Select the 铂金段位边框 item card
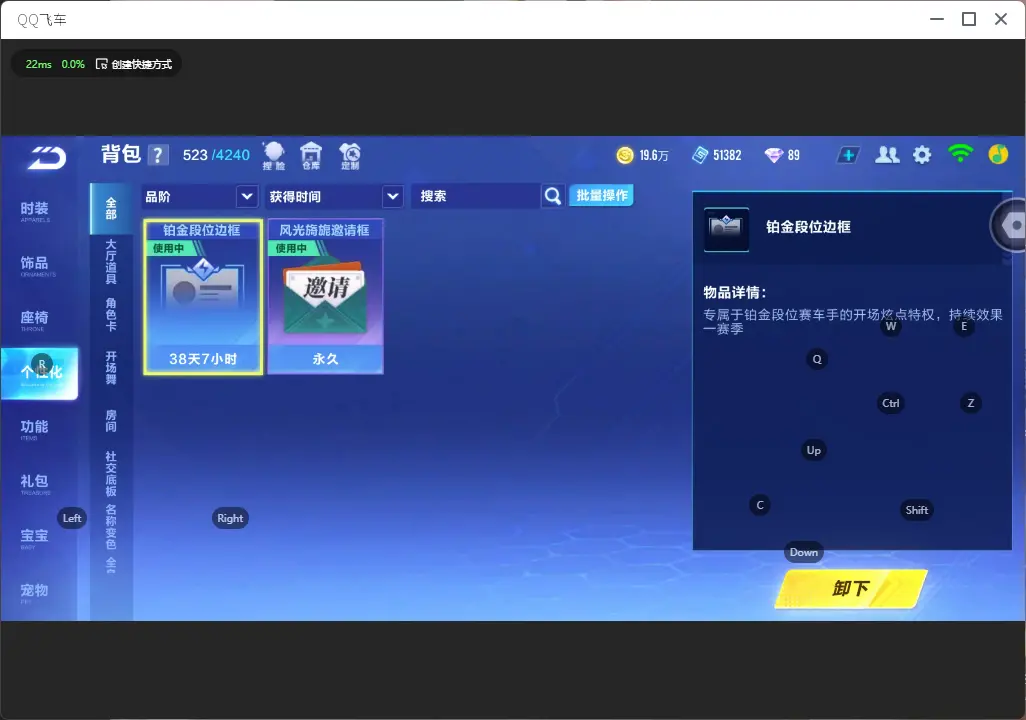This screenshot has width=1026, height=720. coord(203,297)
